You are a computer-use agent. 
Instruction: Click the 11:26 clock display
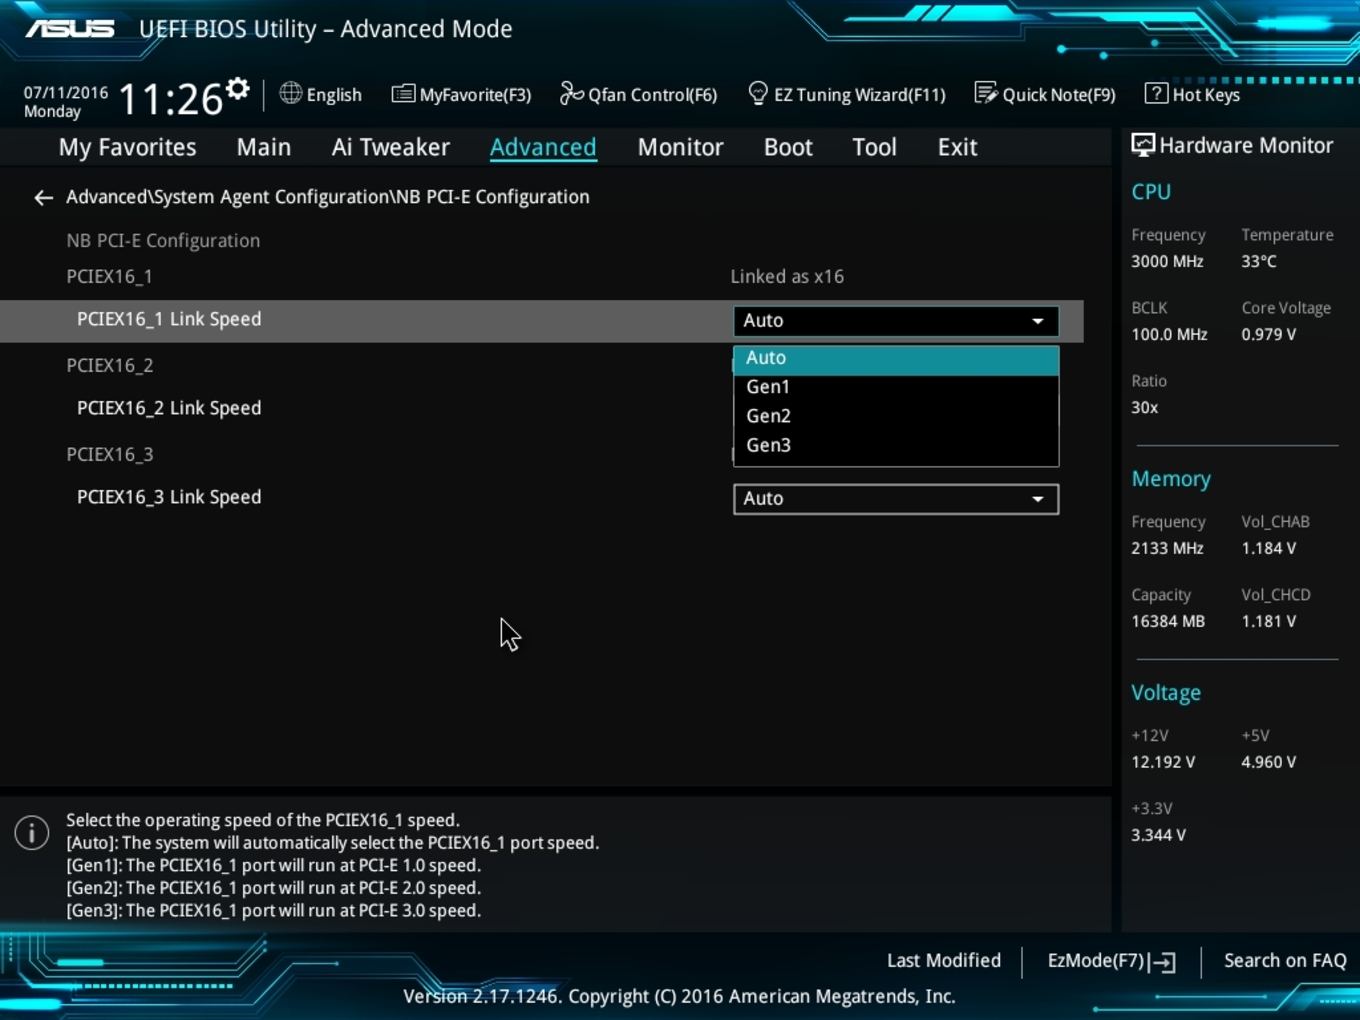[170, 99]
